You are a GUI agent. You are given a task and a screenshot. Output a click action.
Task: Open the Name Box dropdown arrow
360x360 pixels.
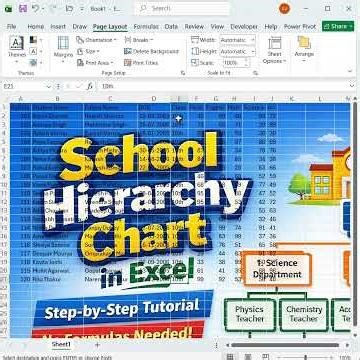49,86
